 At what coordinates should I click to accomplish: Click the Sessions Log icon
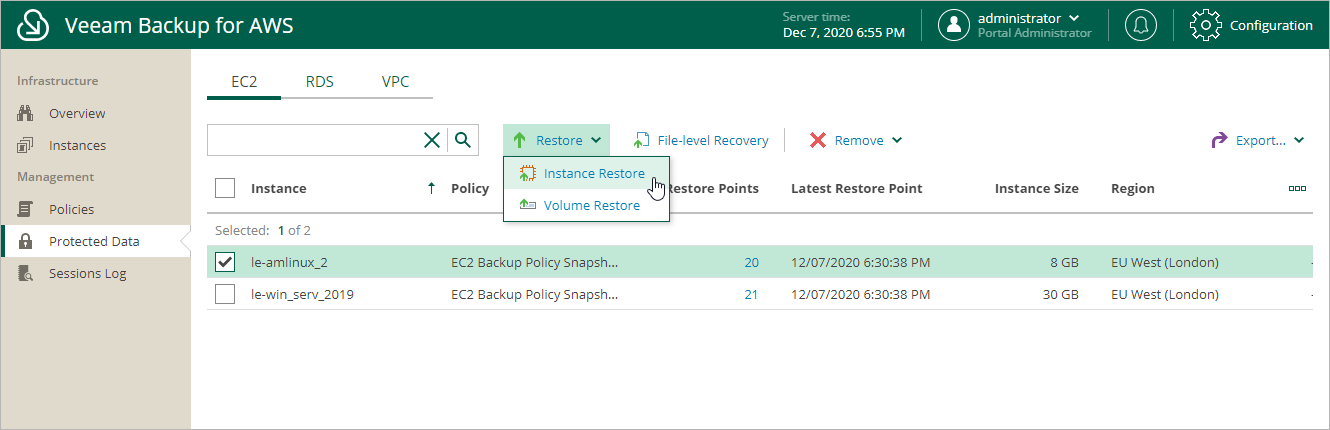pos(26,273)
